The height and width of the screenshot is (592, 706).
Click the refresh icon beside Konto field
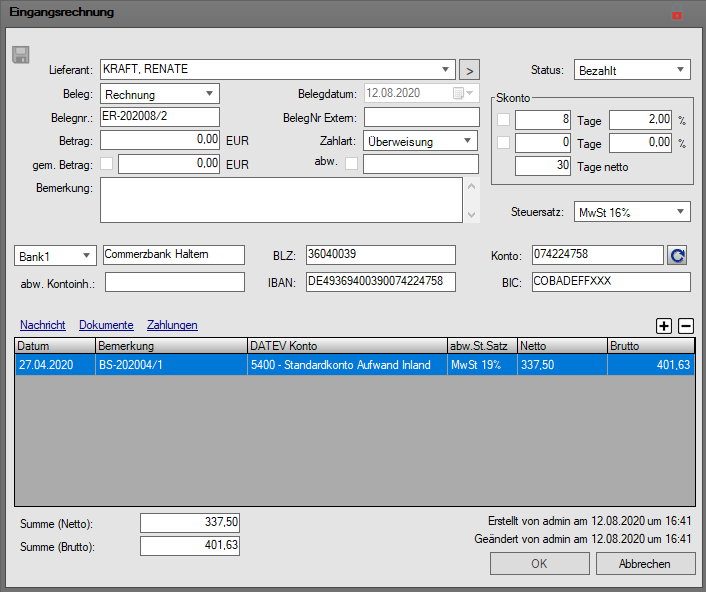(677, 255)
